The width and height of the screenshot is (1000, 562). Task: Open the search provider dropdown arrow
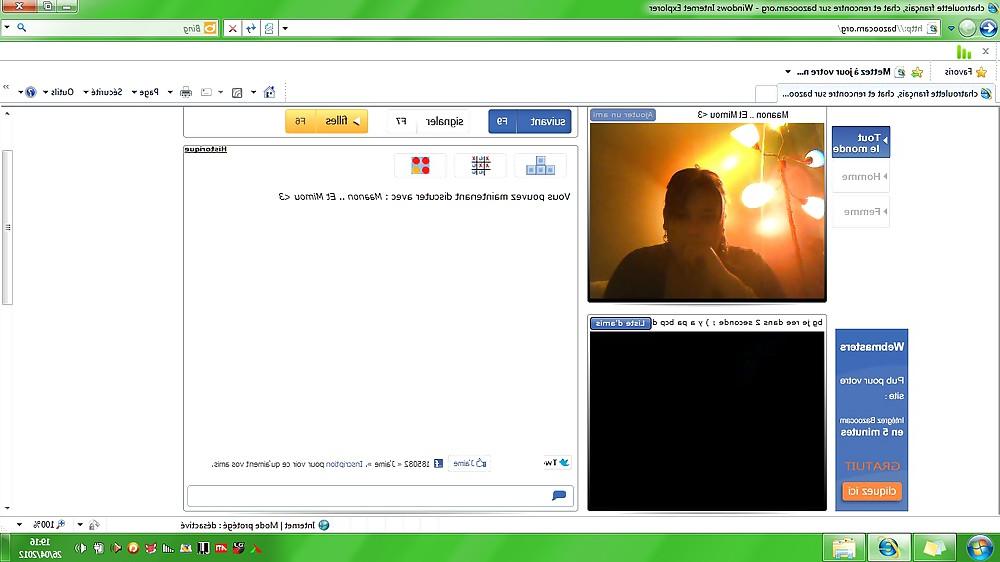pos(7,27)
